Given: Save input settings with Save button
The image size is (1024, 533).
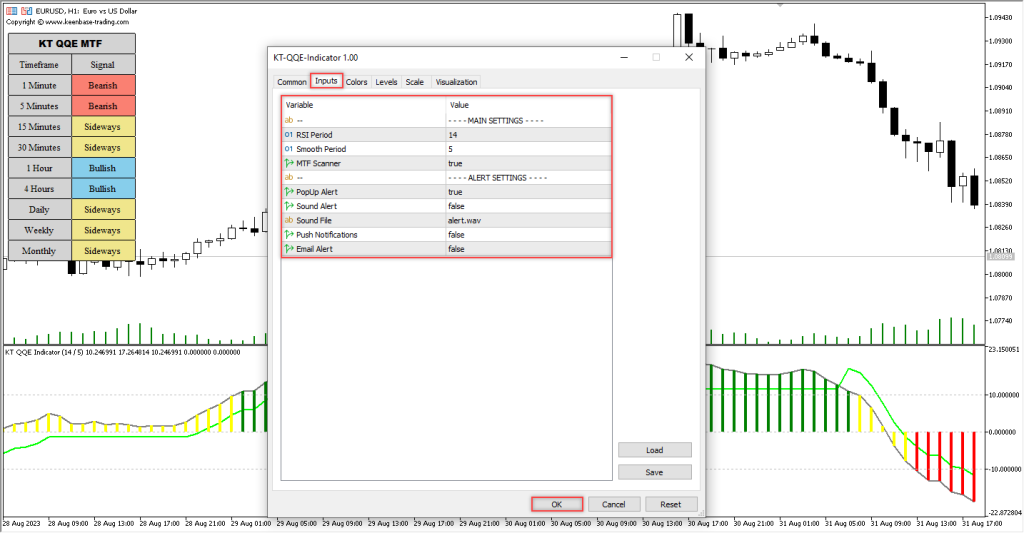Looking at the screenshot, I should pos(655,472).
